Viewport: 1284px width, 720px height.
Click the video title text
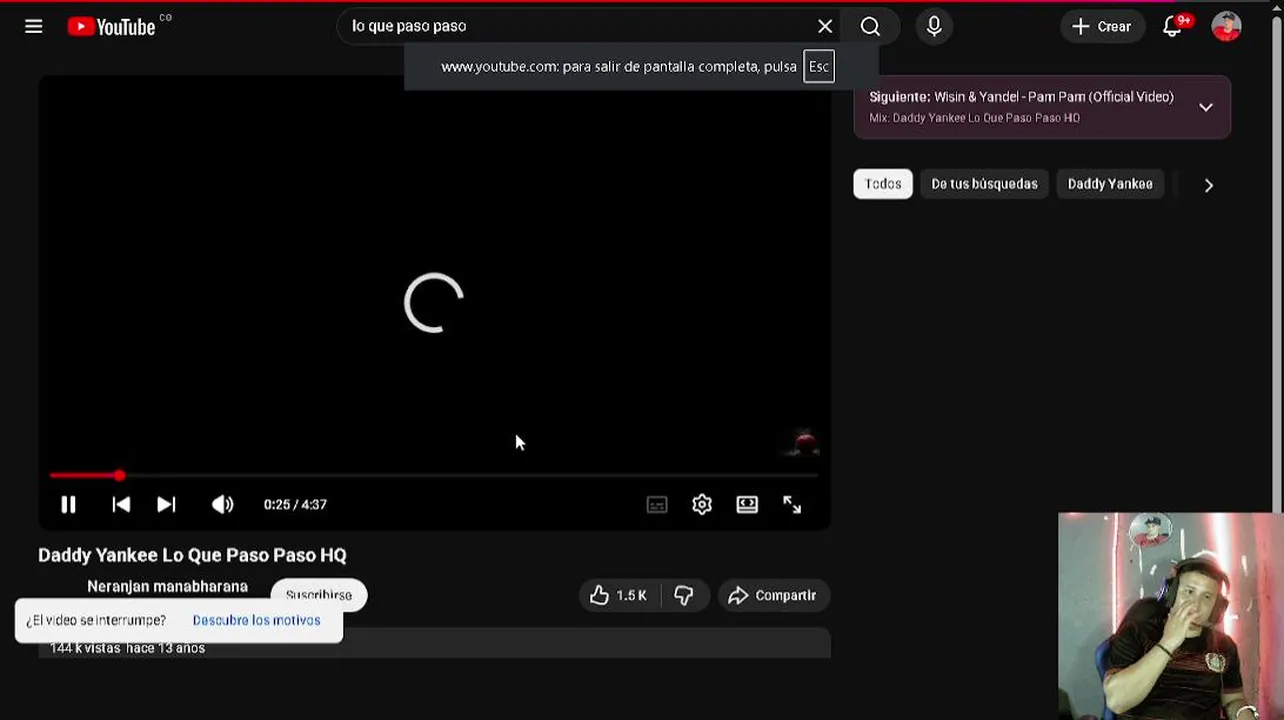(192, 555)
